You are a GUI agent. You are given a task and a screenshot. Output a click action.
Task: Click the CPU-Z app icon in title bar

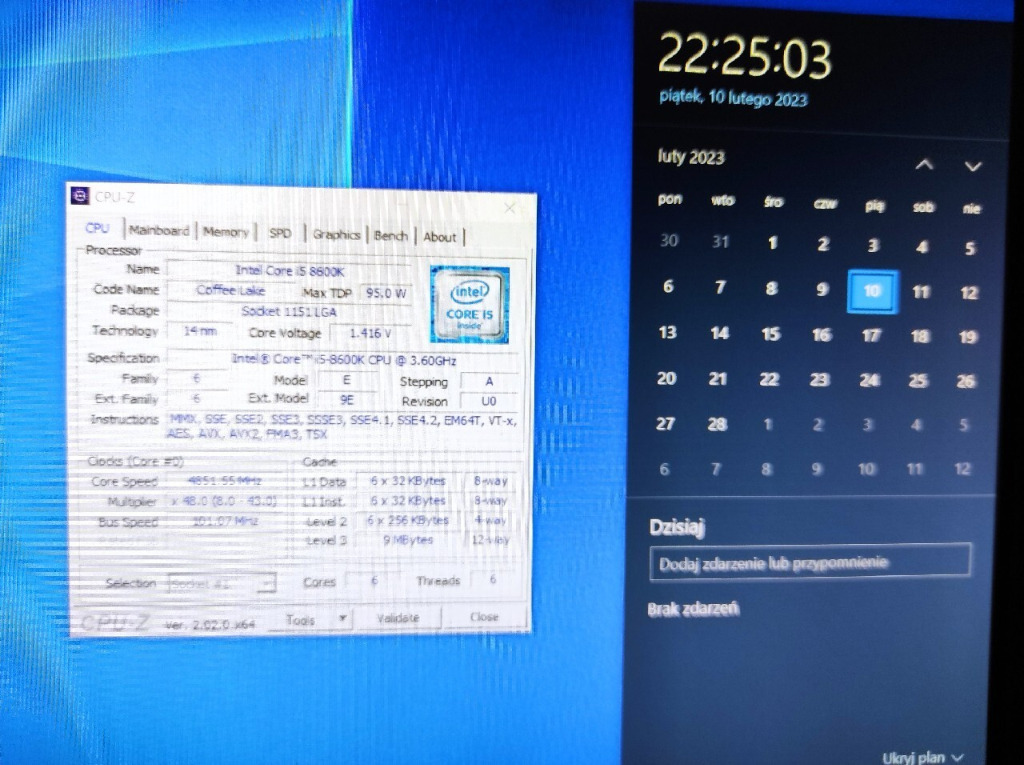tap(80, 195)
